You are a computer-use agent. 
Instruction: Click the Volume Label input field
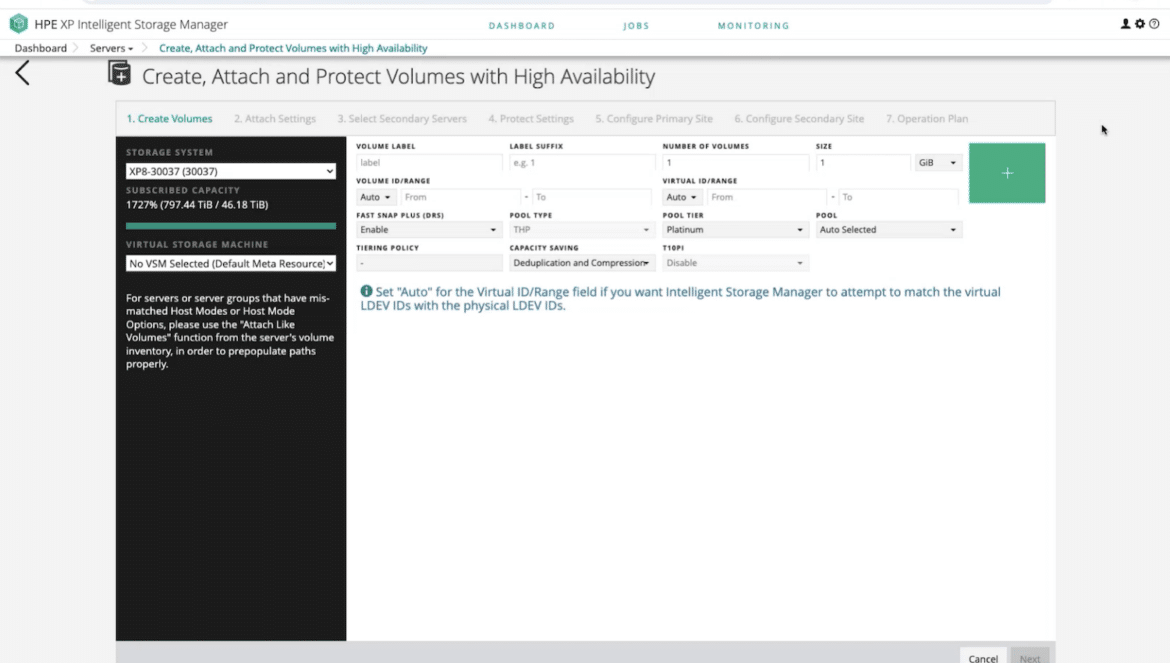tap(429, 163)
